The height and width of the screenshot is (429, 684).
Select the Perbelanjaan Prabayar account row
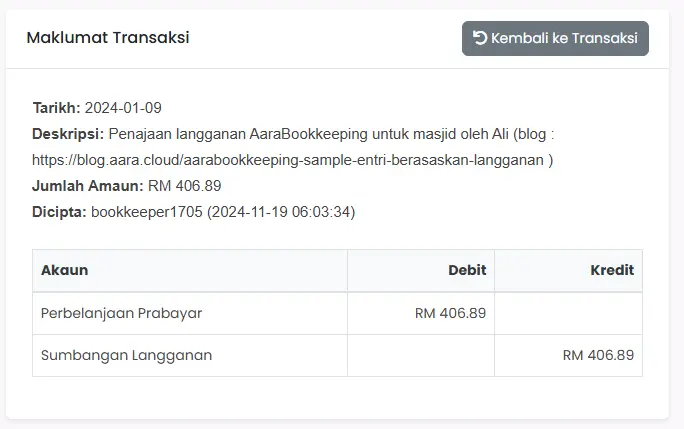tap(337, 313)
